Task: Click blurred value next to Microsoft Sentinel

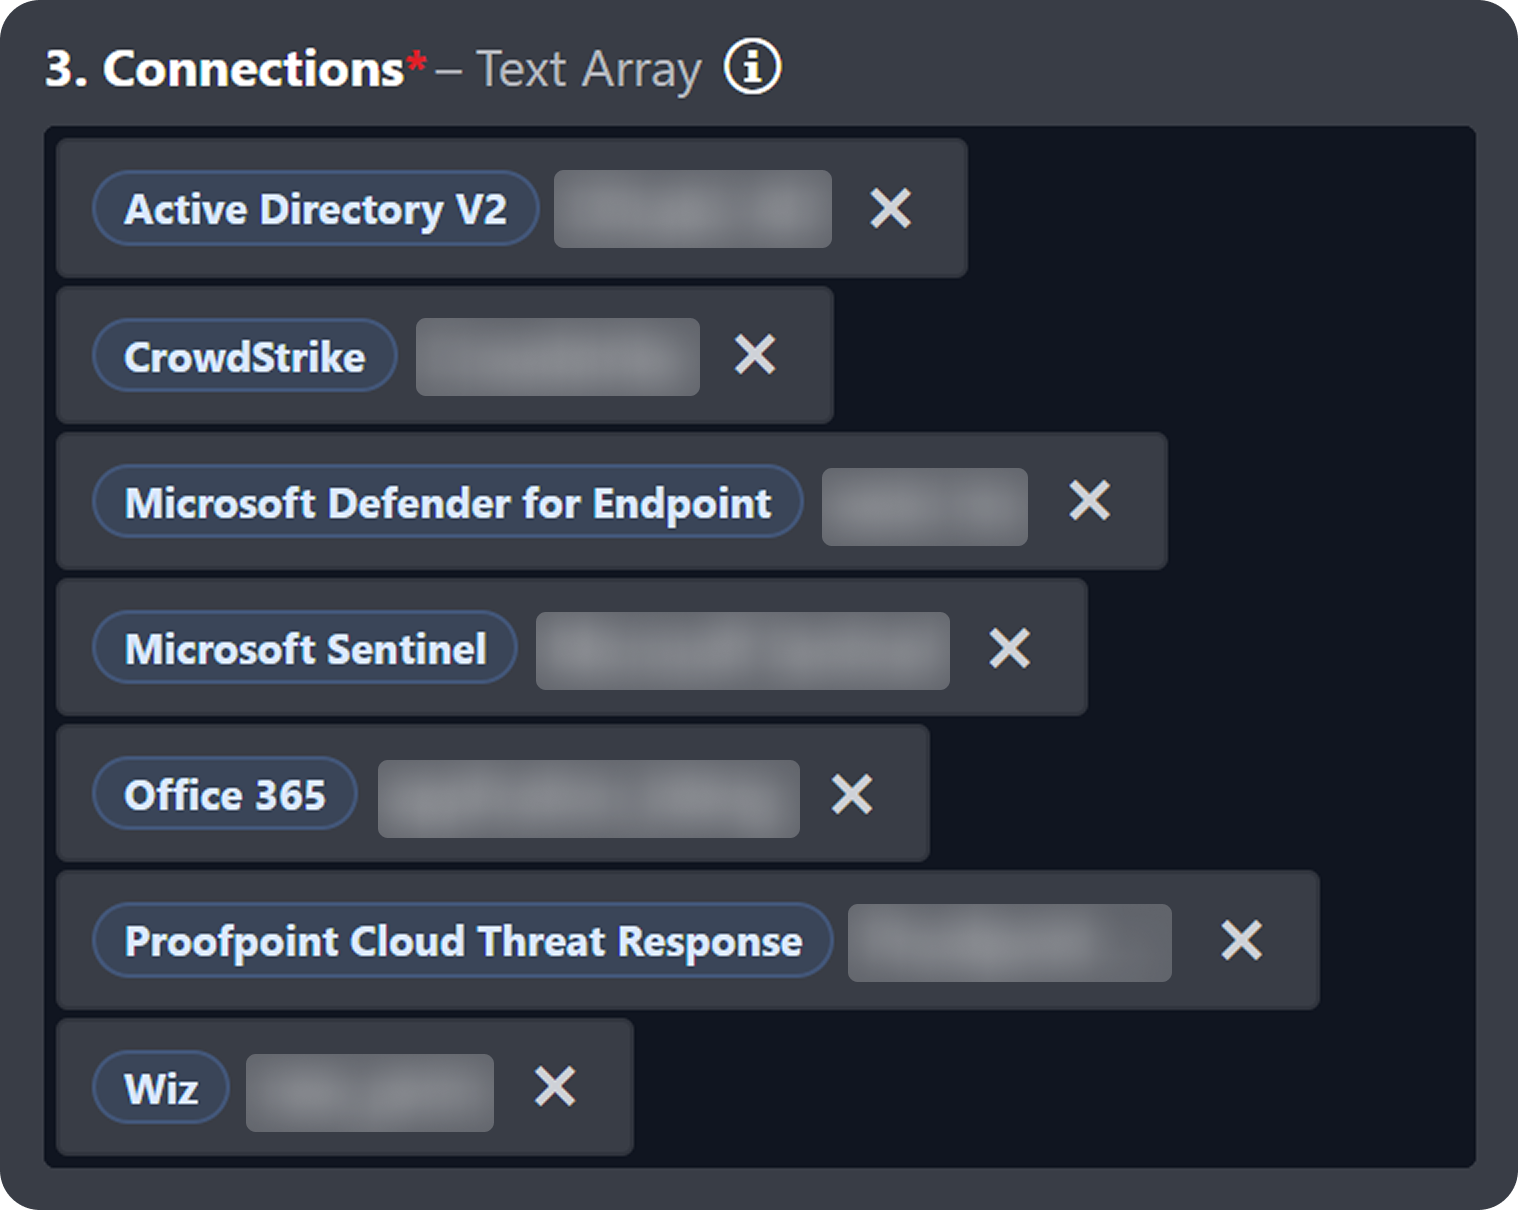Action: click(742, 651)
